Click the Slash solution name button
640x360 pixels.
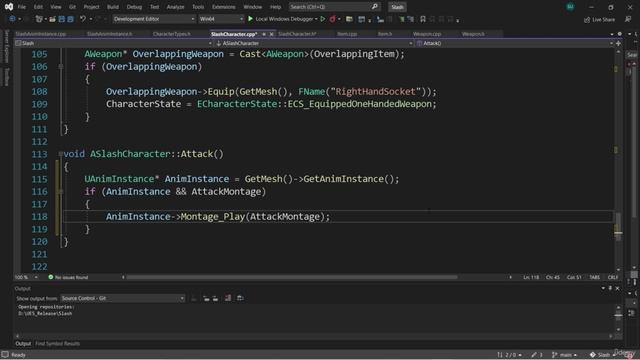[397, 7]
